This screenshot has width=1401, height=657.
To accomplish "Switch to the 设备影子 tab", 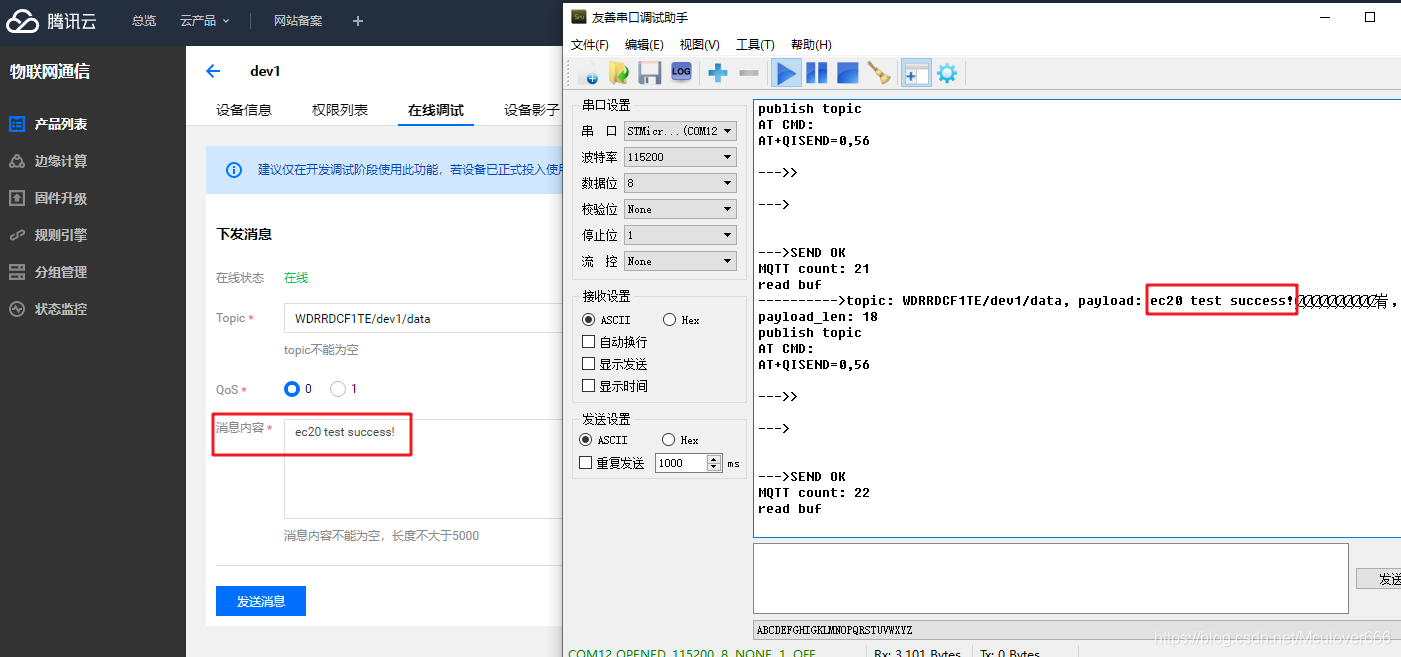I will coord(530,110).
